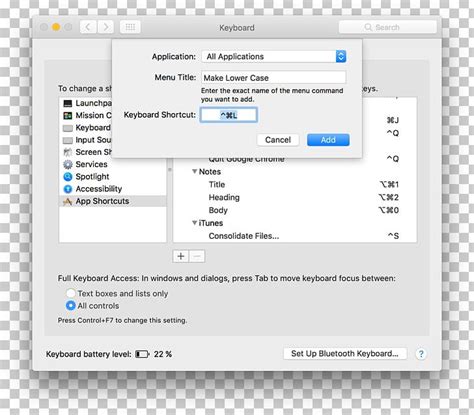Select the Spotlight magnifier icon
Screen dimensions: 474x415
click(68, 177)
